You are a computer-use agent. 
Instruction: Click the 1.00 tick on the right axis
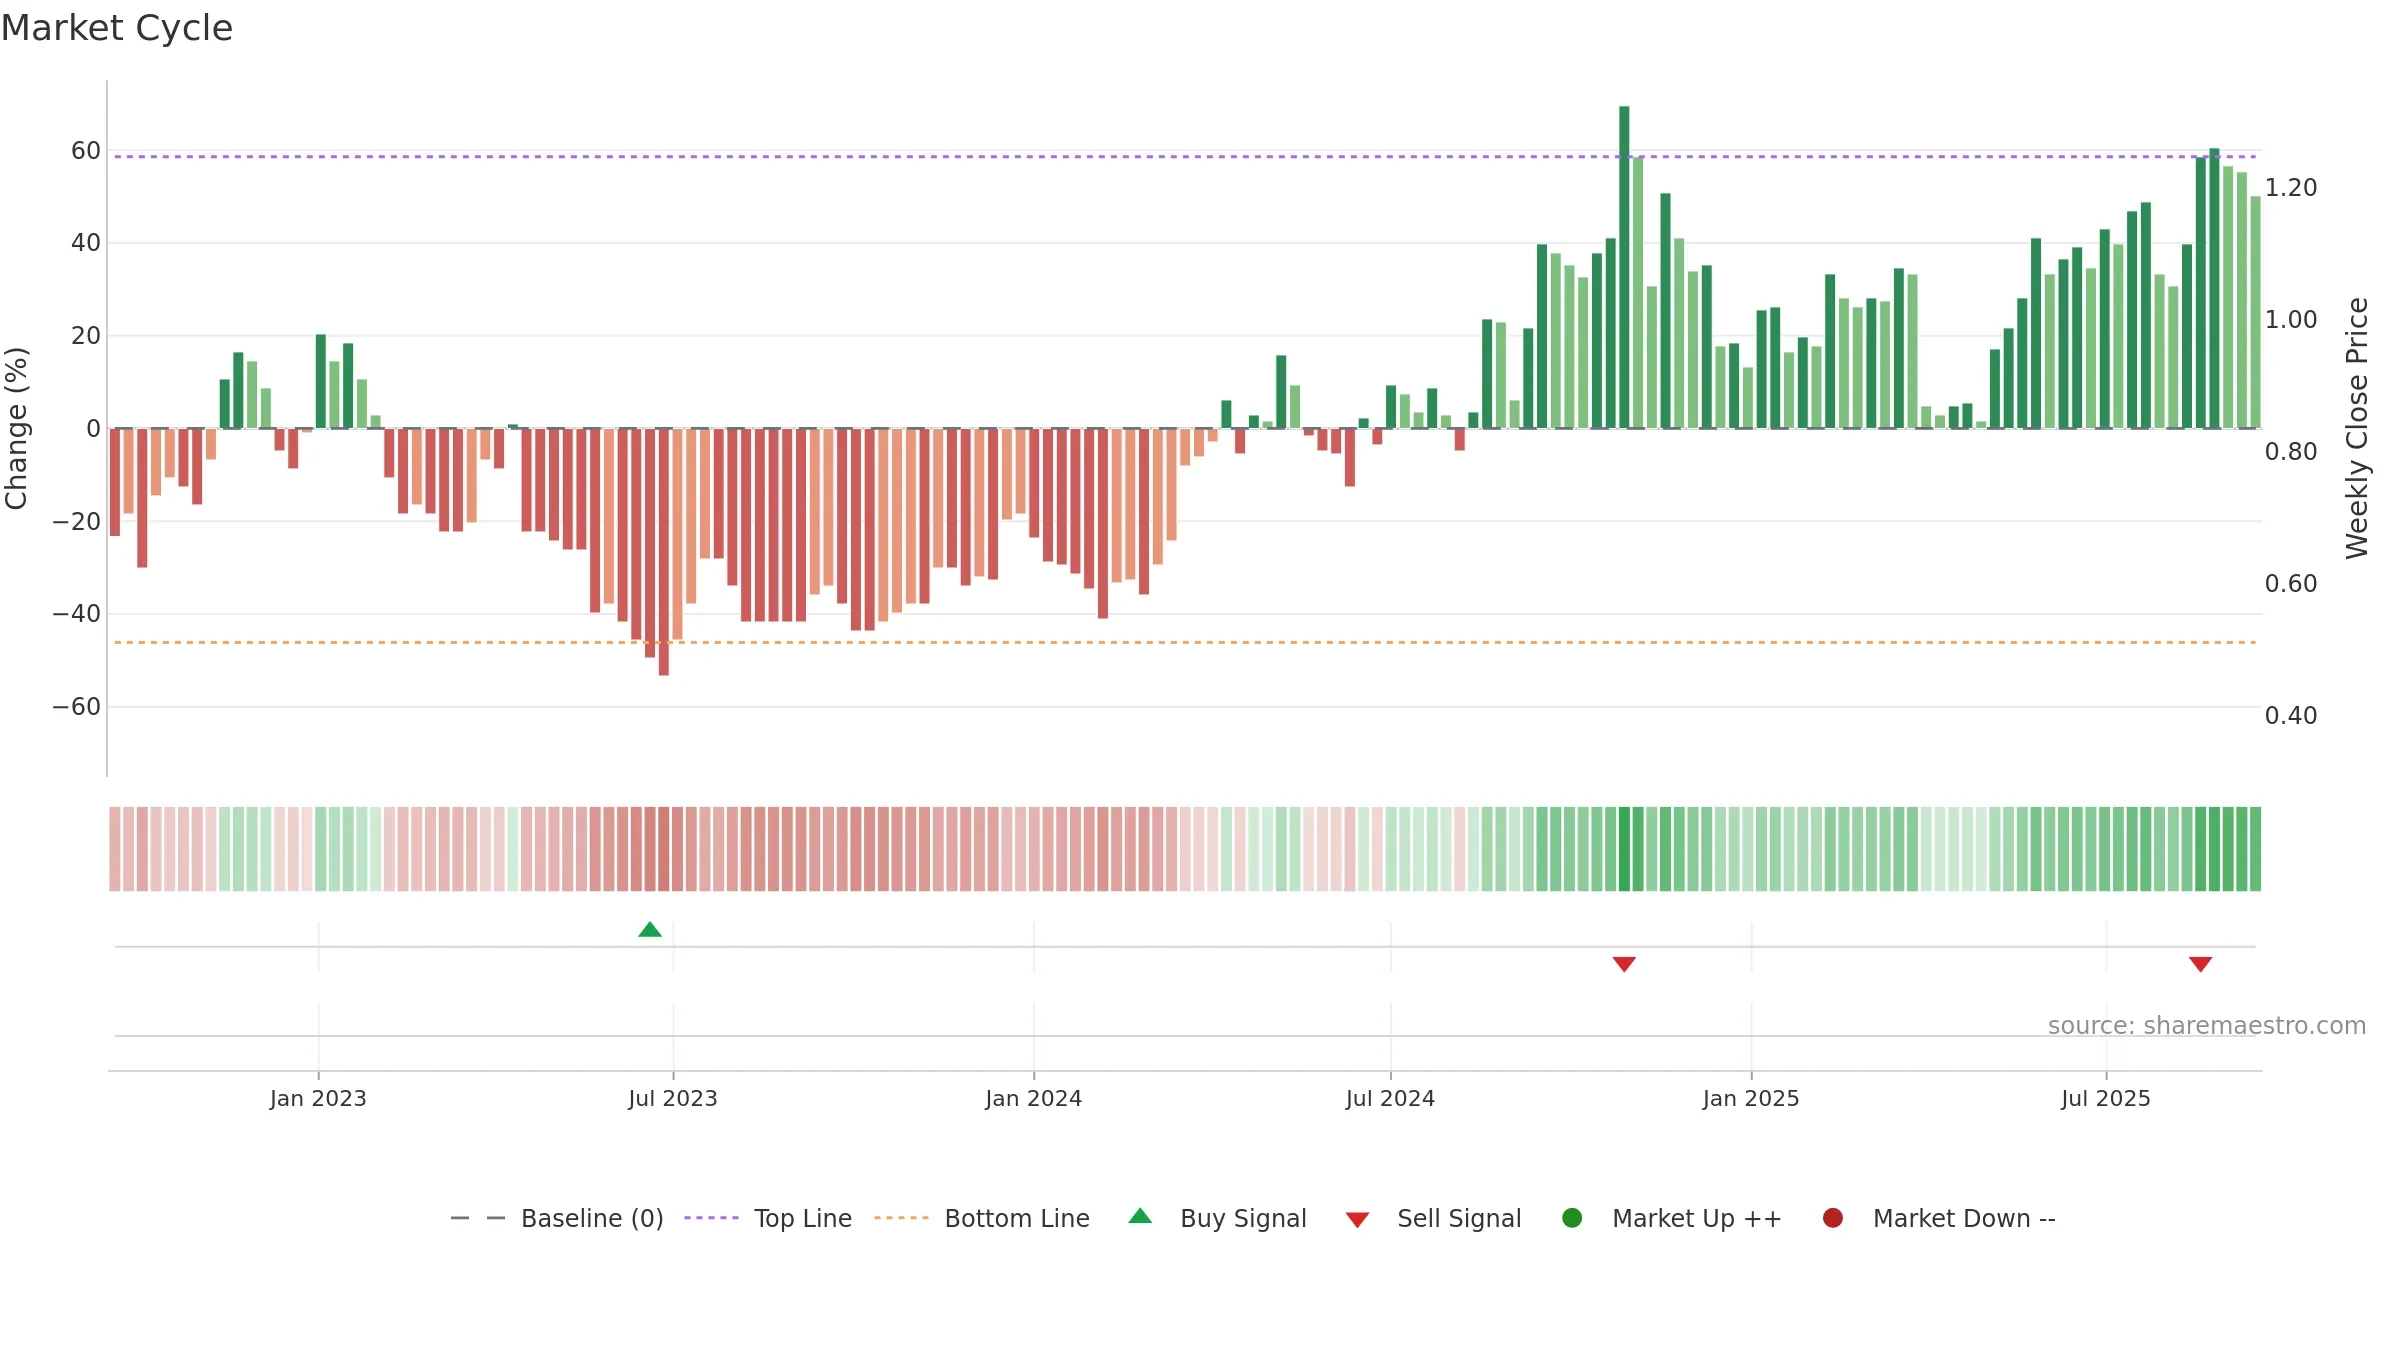[2291, 320]
